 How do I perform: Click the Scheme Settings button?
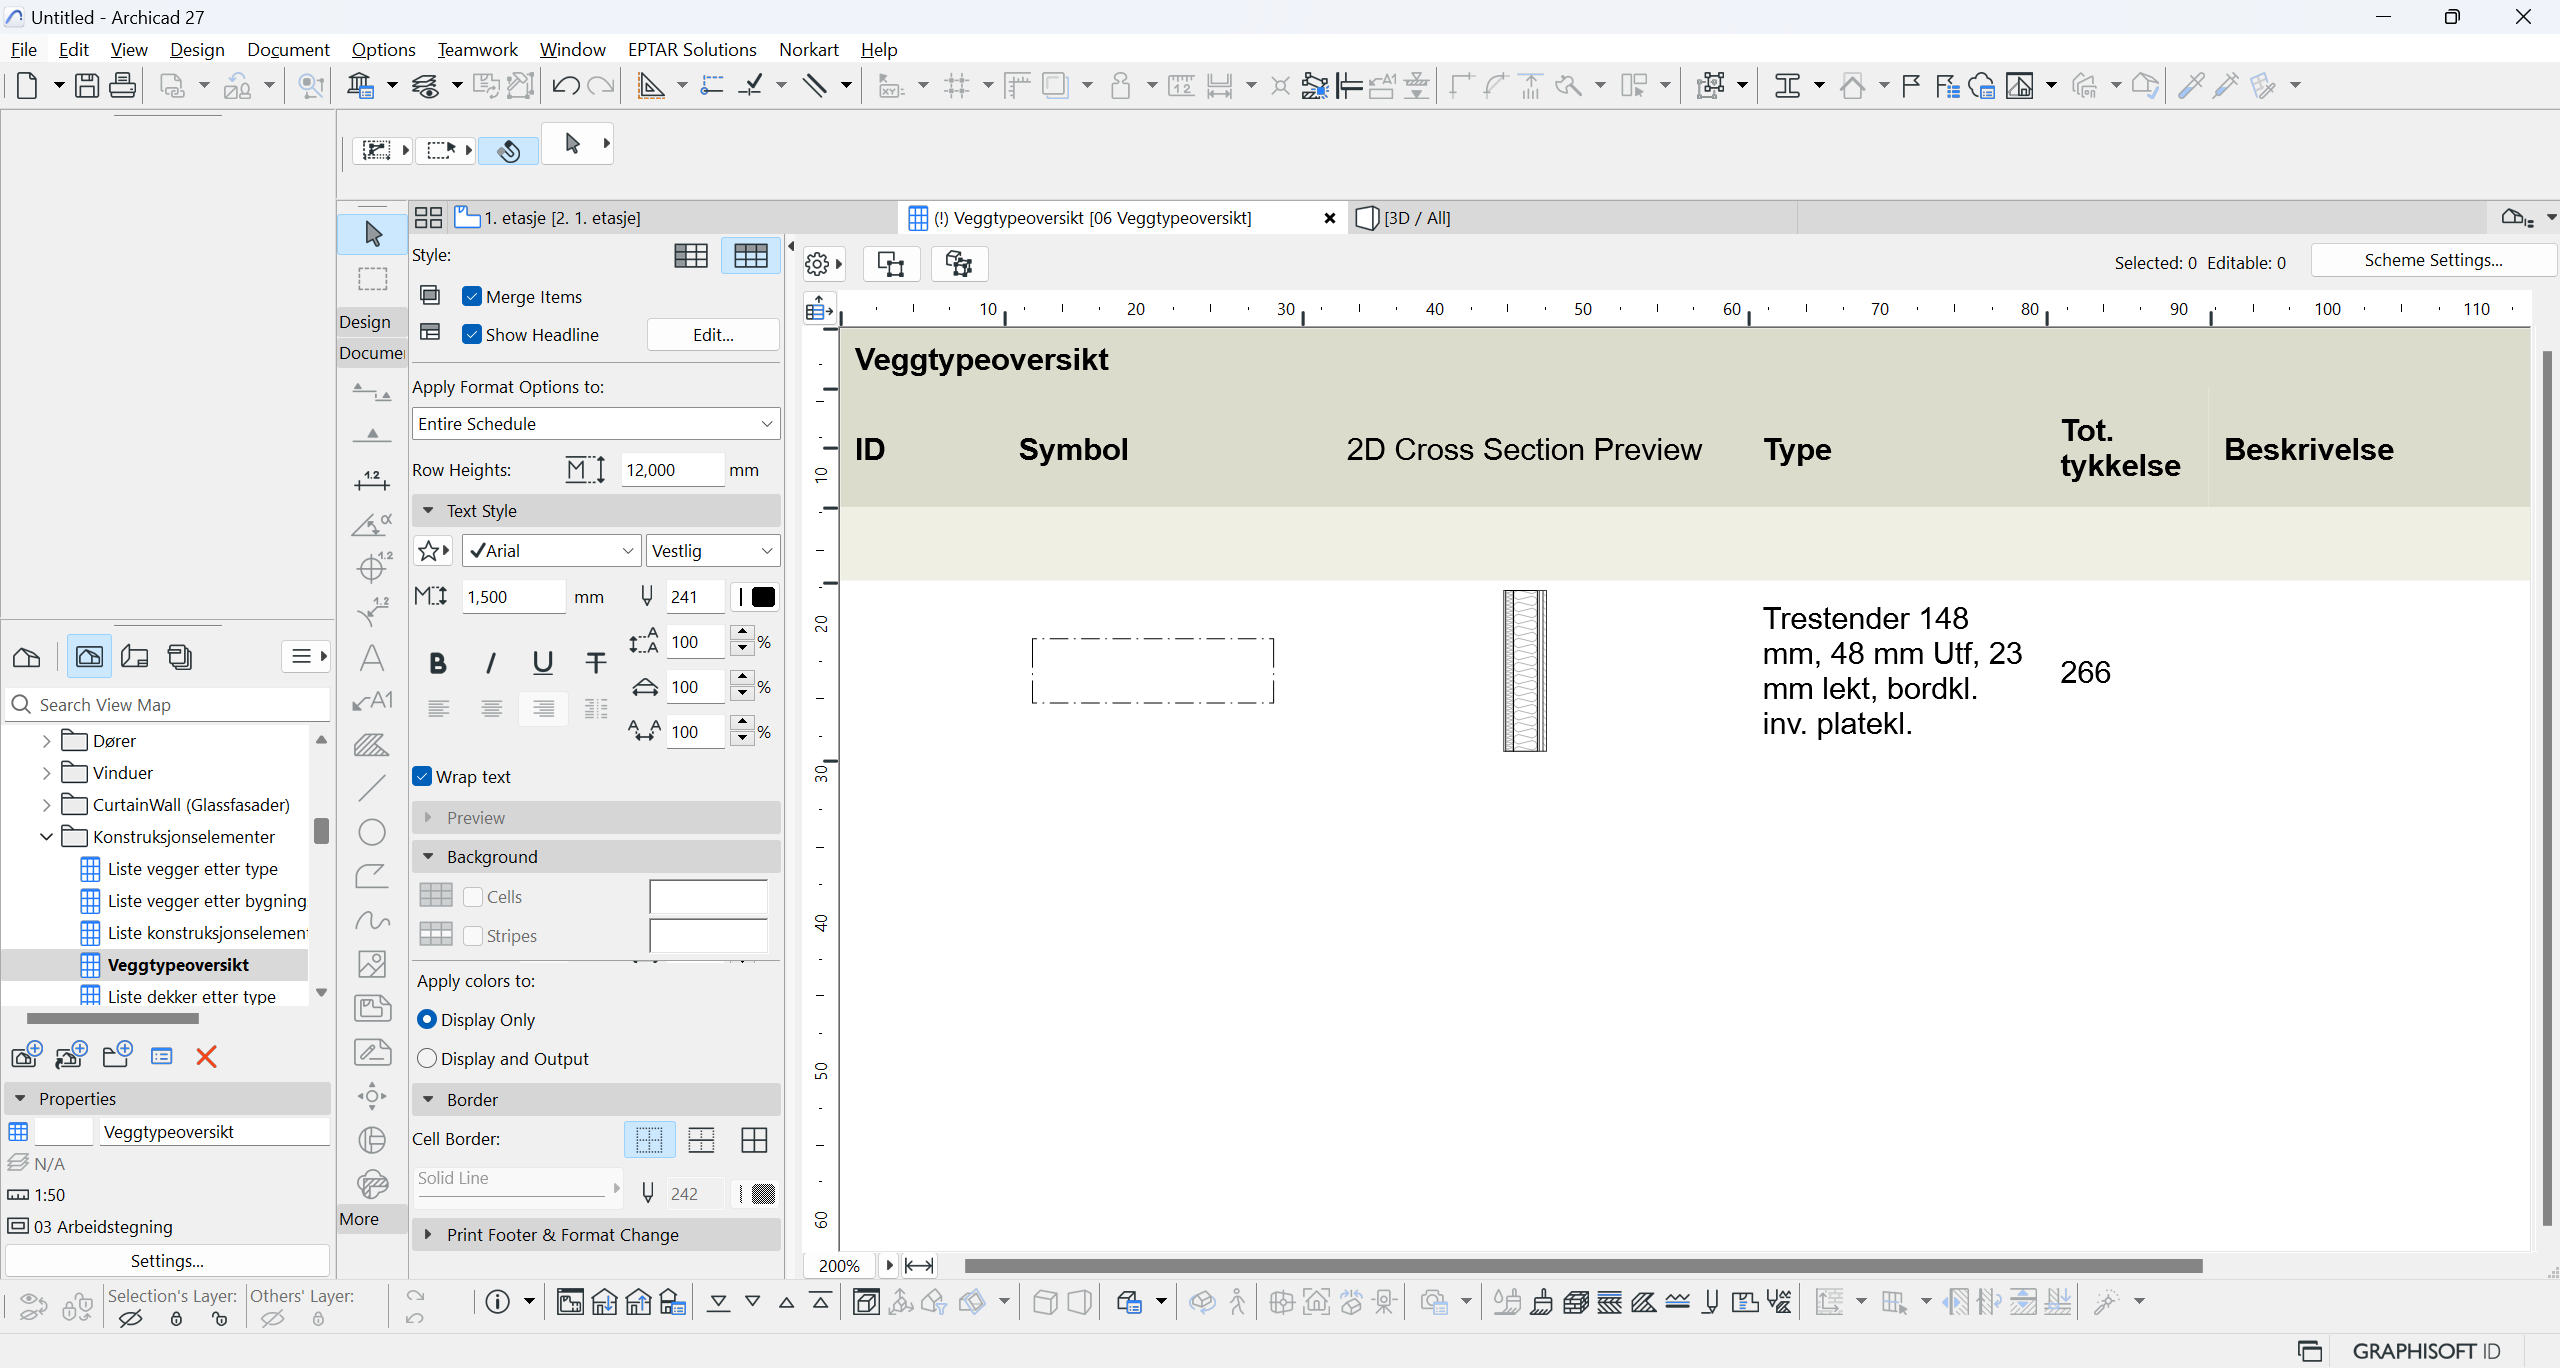click(2432, 261)
